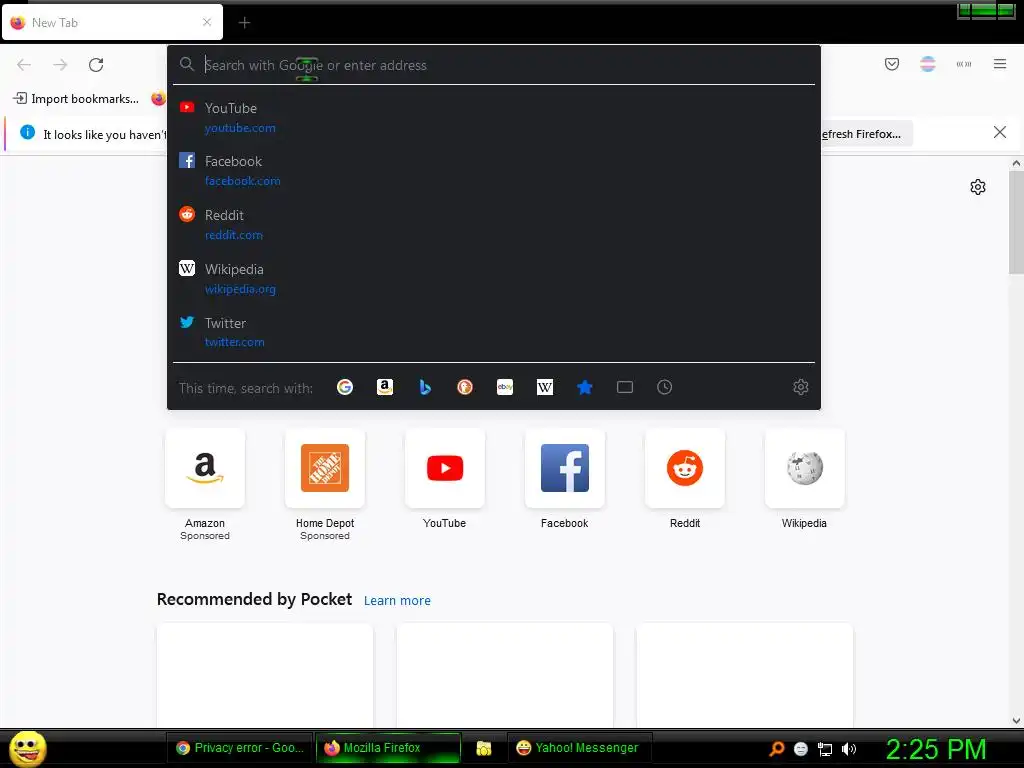This screenshot has width=1024, height=768.
Task: Open Yahoo! Messenger from the taskbar
Action: tap(579, 748)
